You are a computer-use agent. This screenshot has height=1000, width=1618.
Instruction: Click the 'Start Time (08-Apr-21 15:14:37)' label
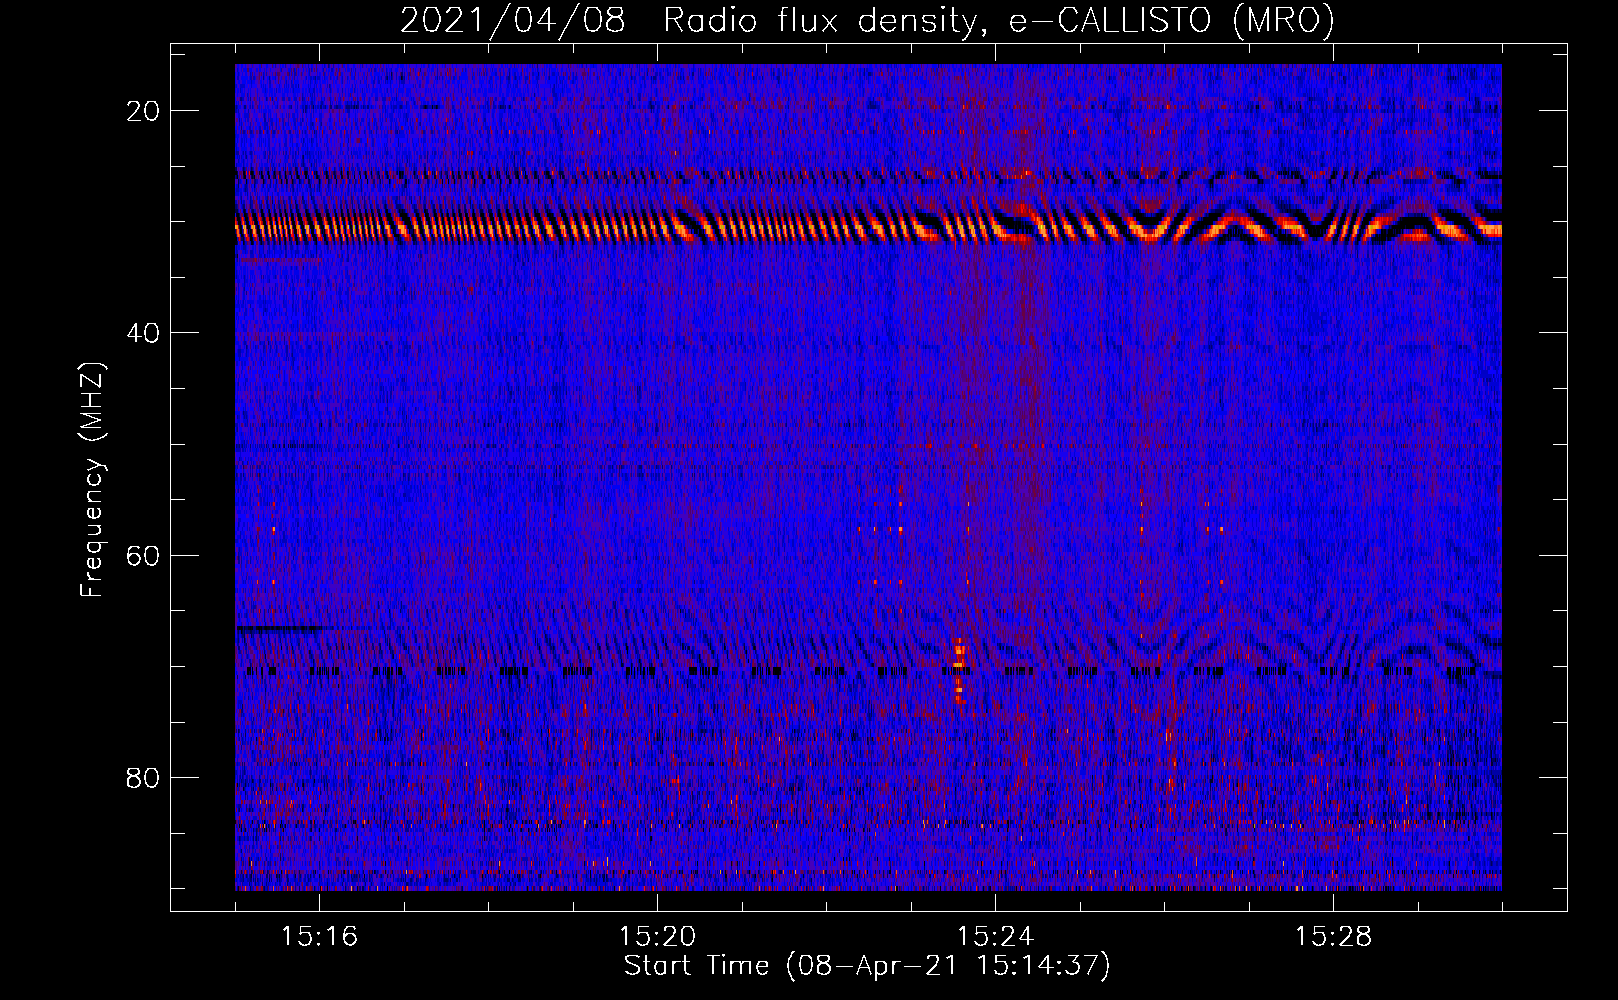[867, 966]
